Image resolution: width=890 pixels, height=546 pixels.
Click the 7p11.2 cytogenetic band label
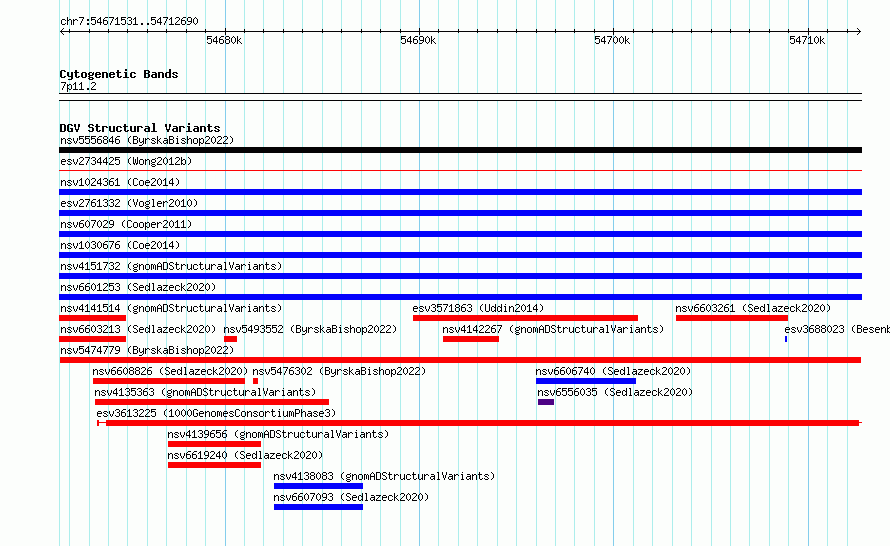point(78,86)
